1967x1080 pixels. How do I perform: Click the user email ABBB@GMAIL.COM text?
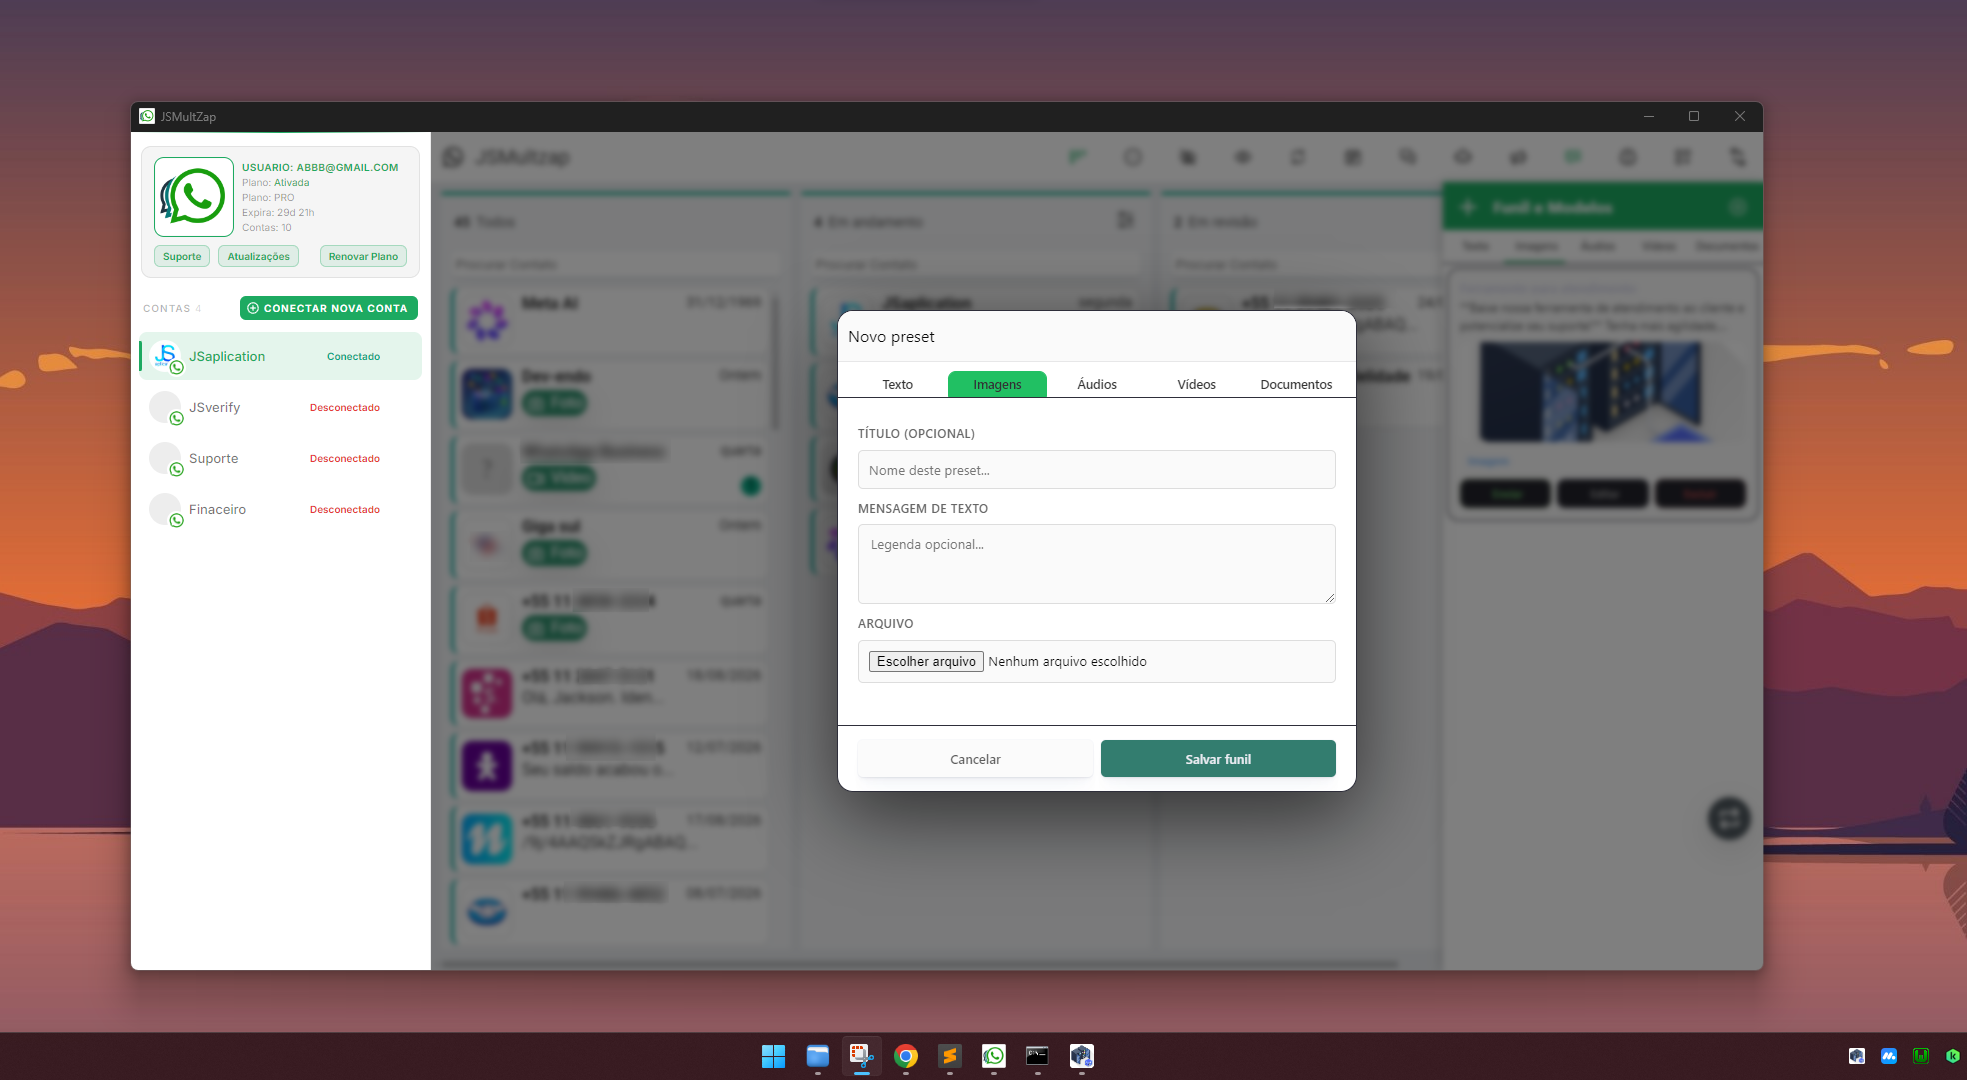(x=347, y=167)
